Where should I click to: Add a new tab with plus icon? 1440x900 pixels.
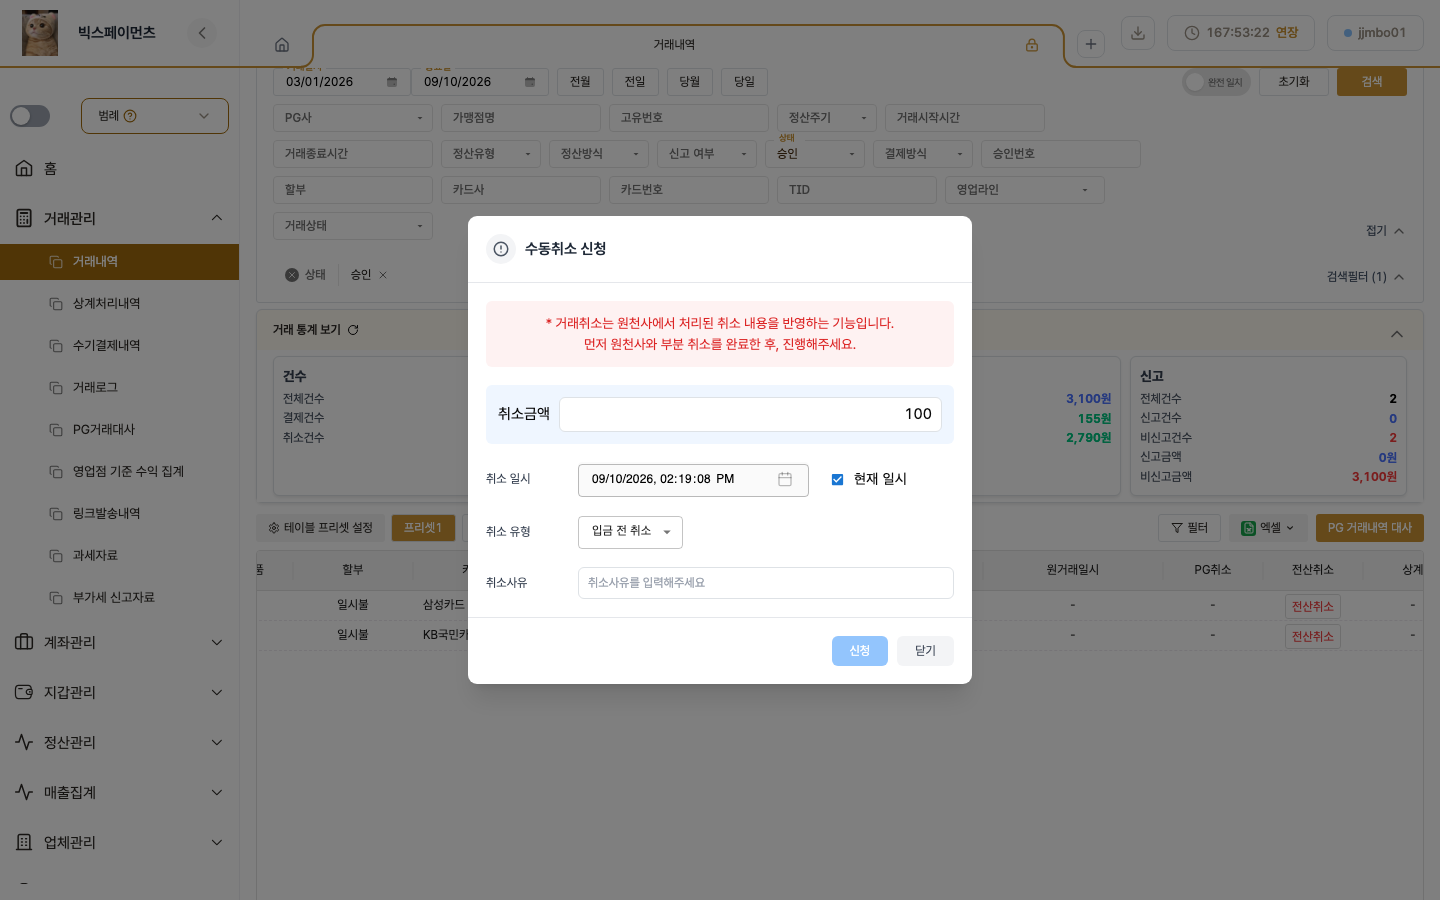point(1091,44)
